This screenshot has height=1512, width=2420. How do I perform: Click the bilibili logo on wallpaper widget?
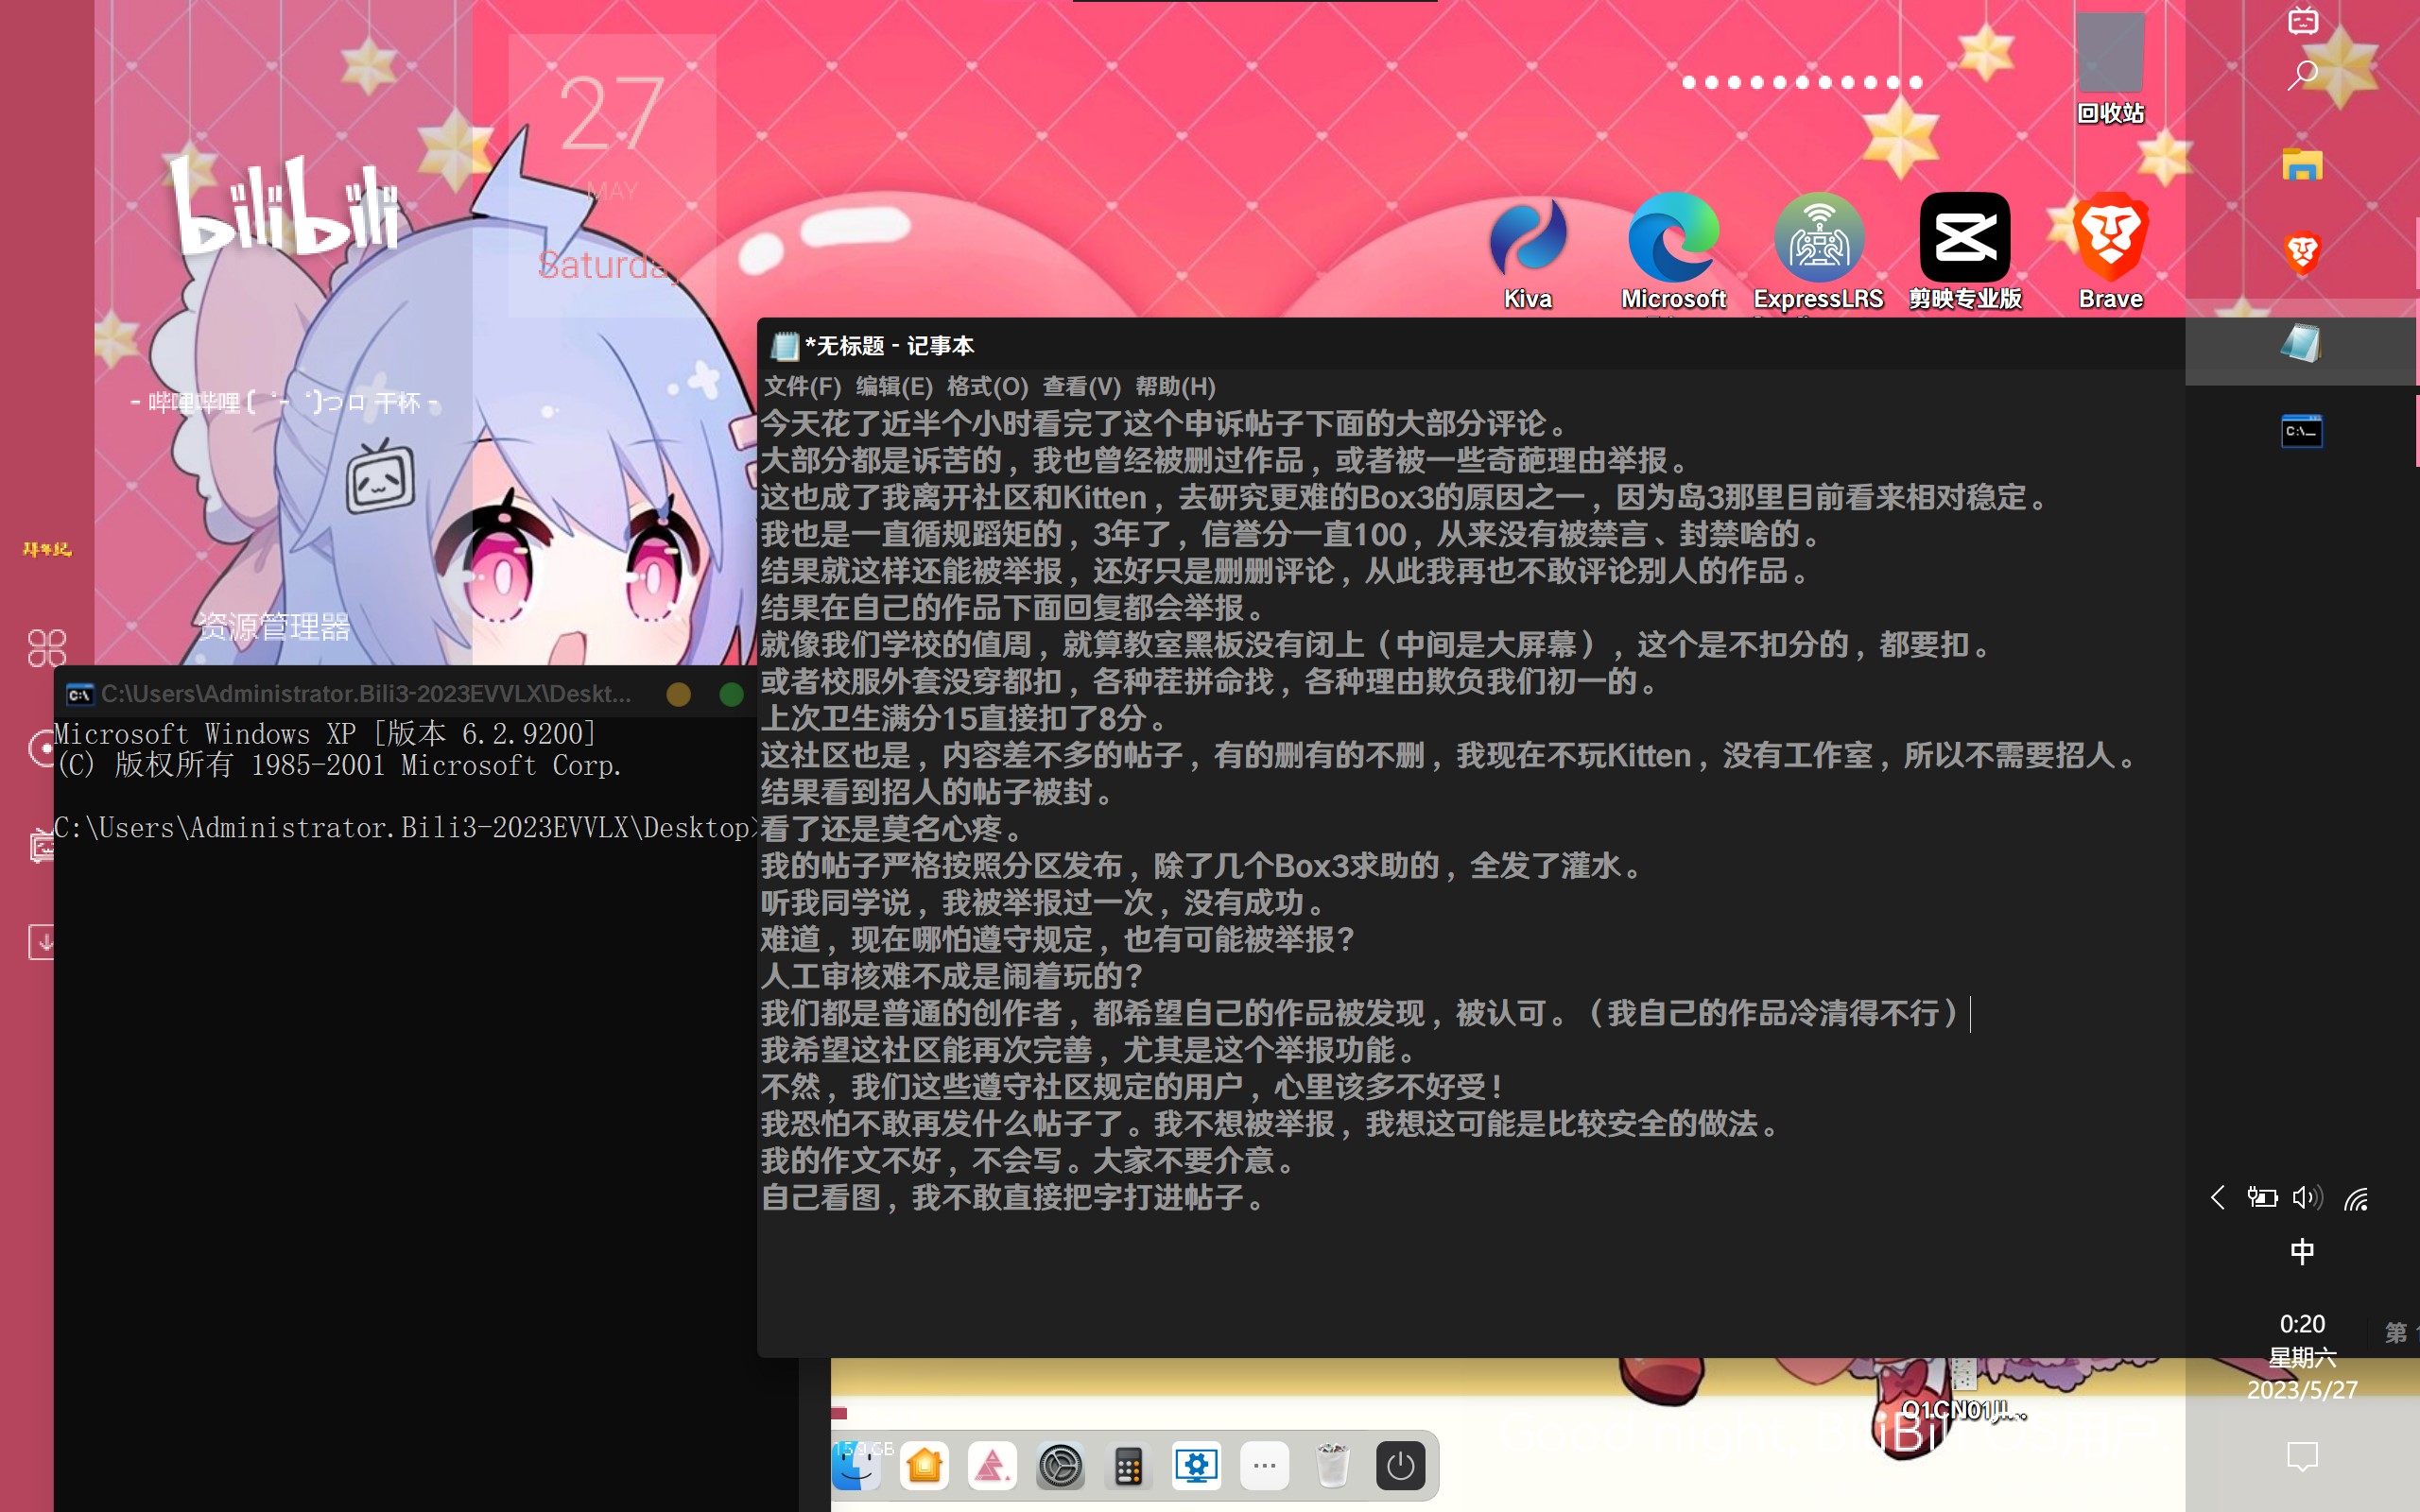pos(283,206)
